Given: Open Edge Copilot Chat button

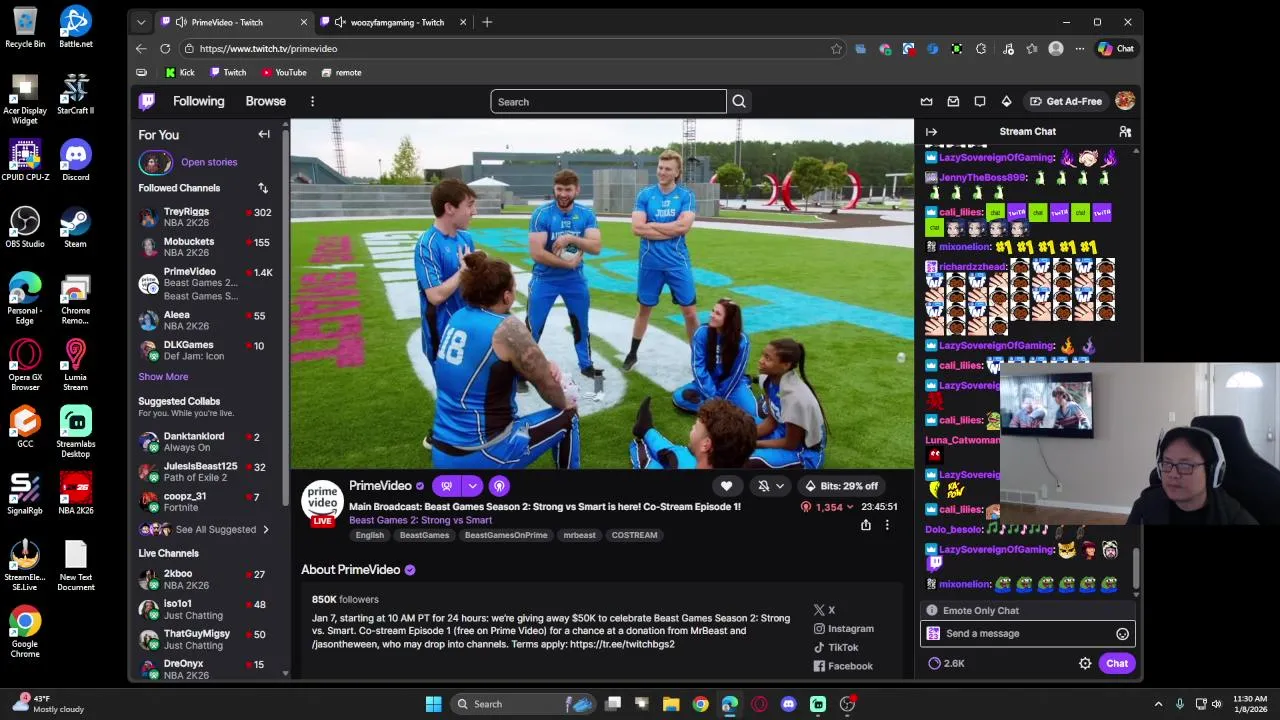Looking at the screenshot, I should point(1116,48).
